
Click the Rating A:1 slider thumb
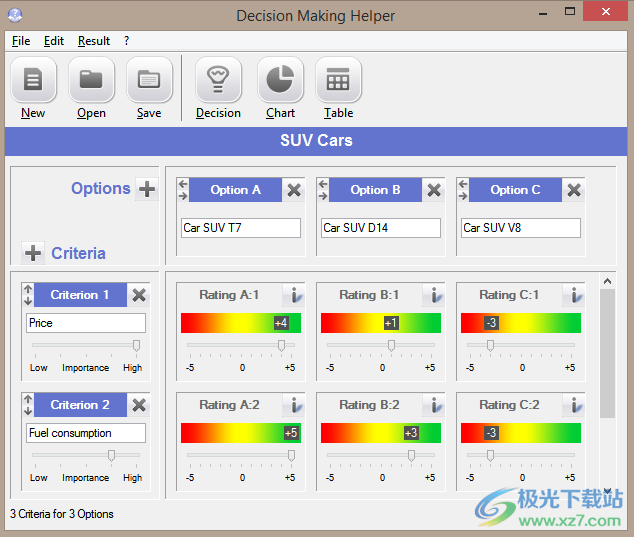click(x=281, y=345)
